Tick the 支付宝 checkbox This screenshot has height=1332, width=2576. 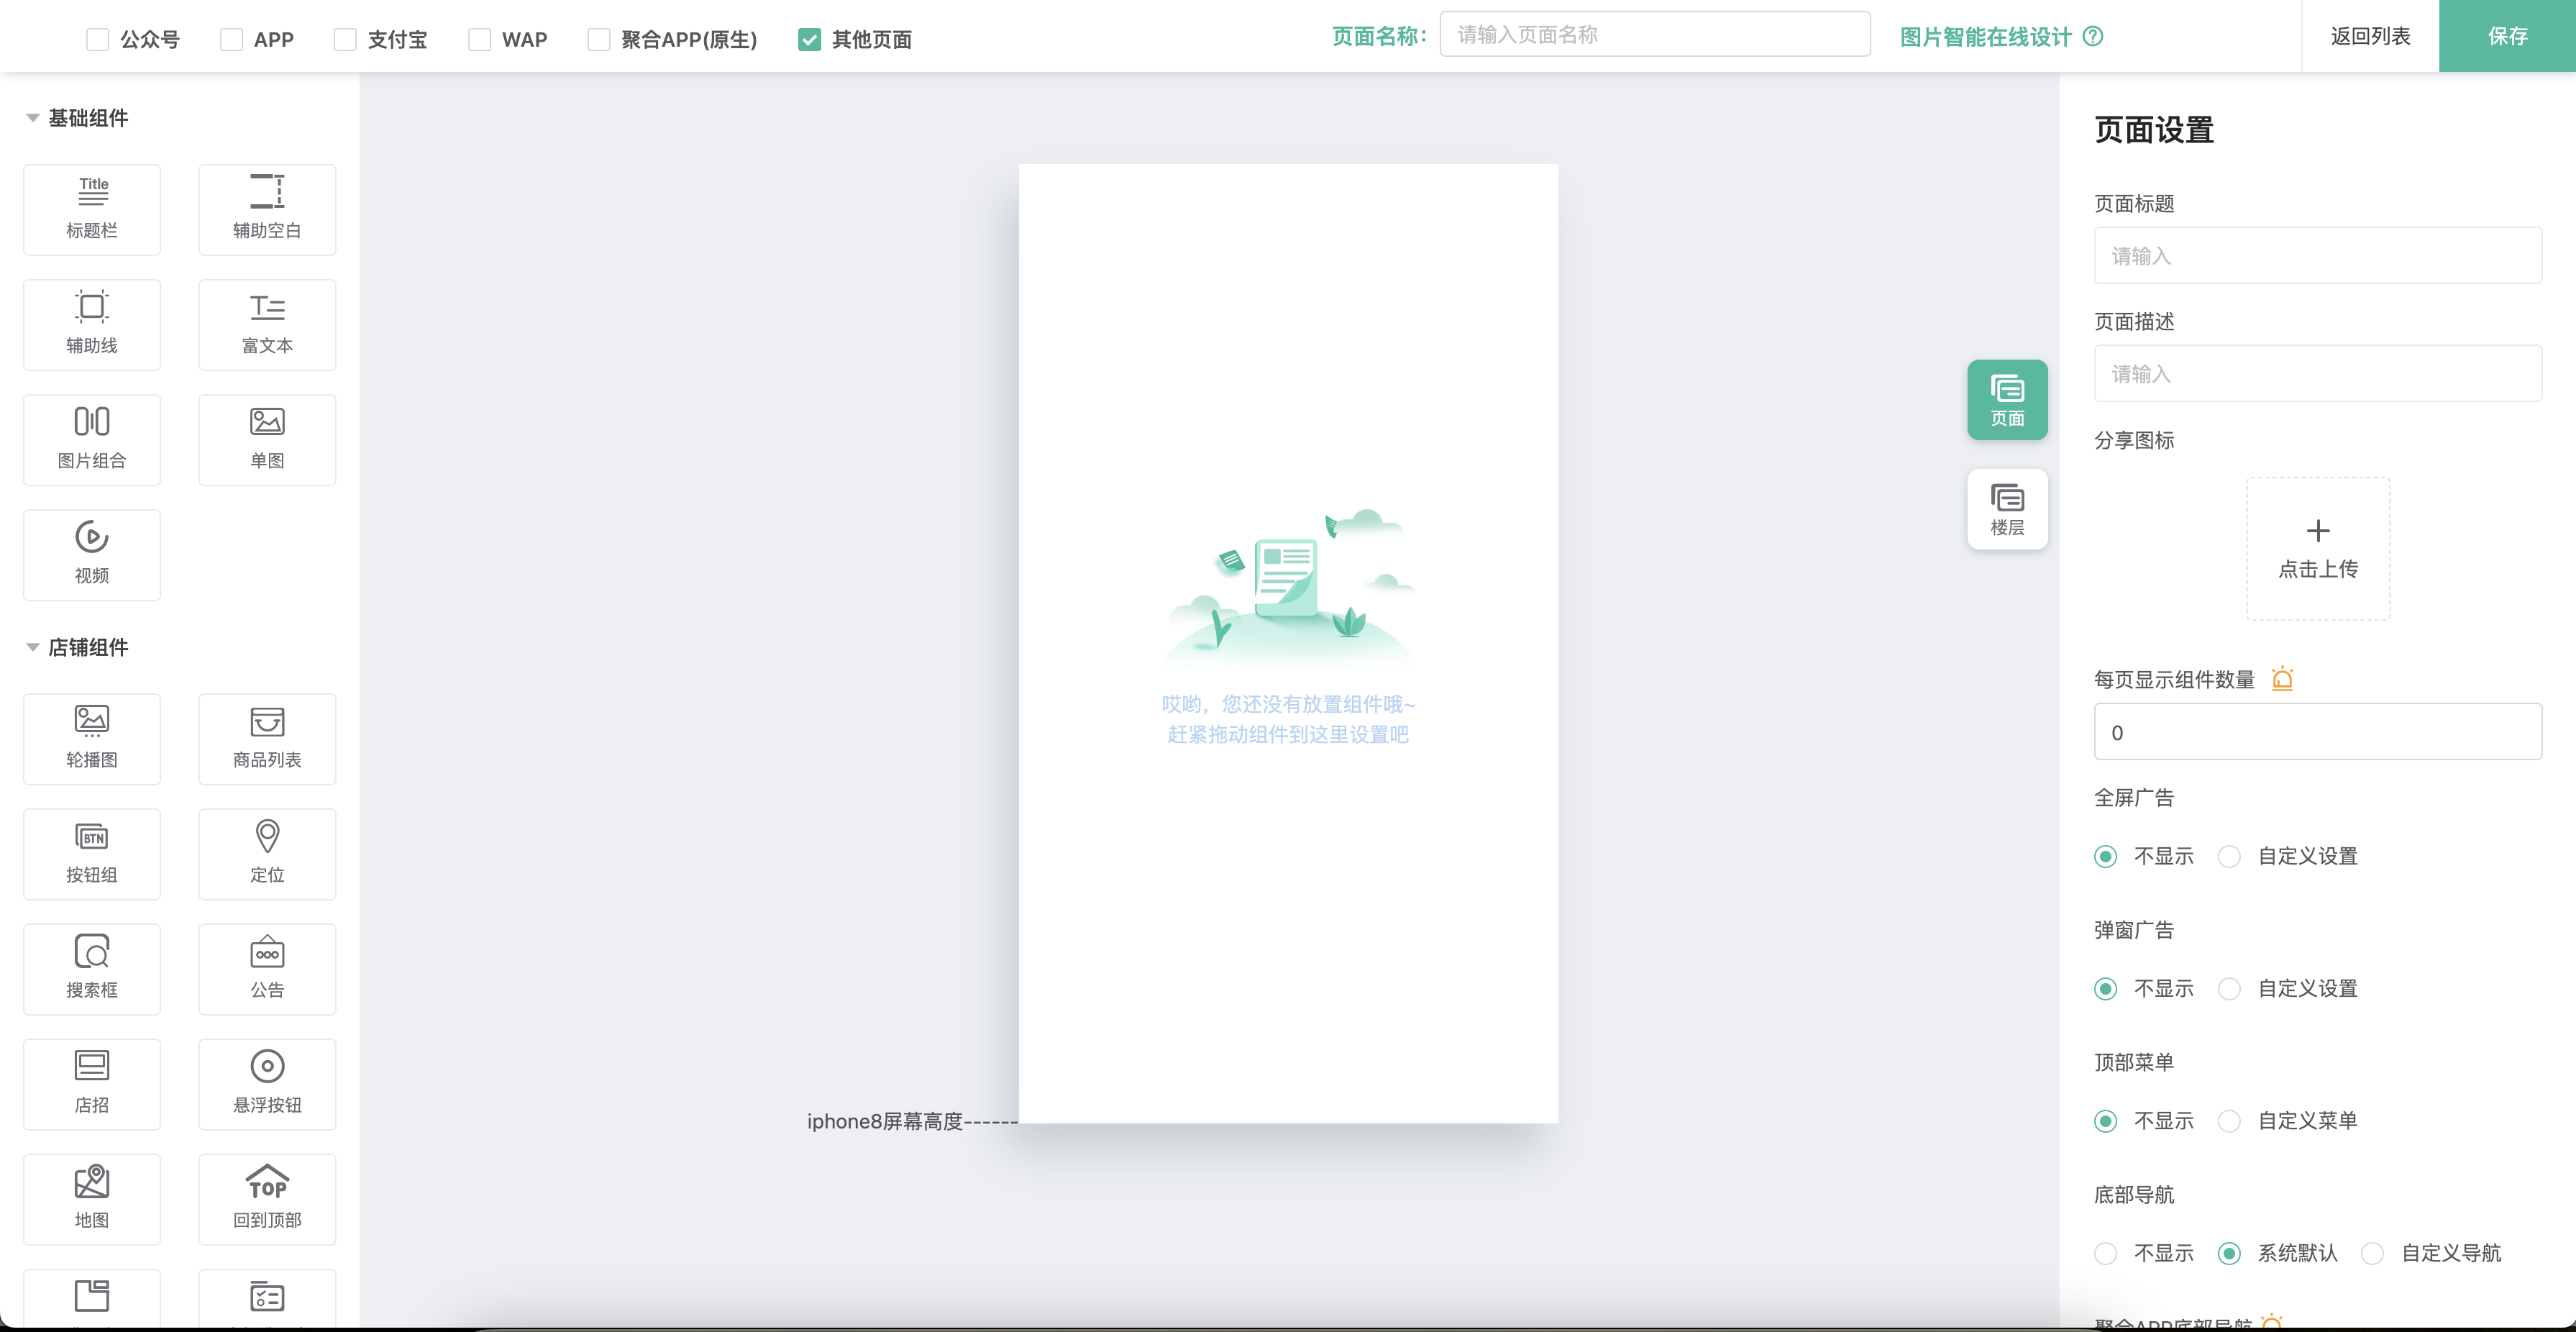tap(345, 40)
